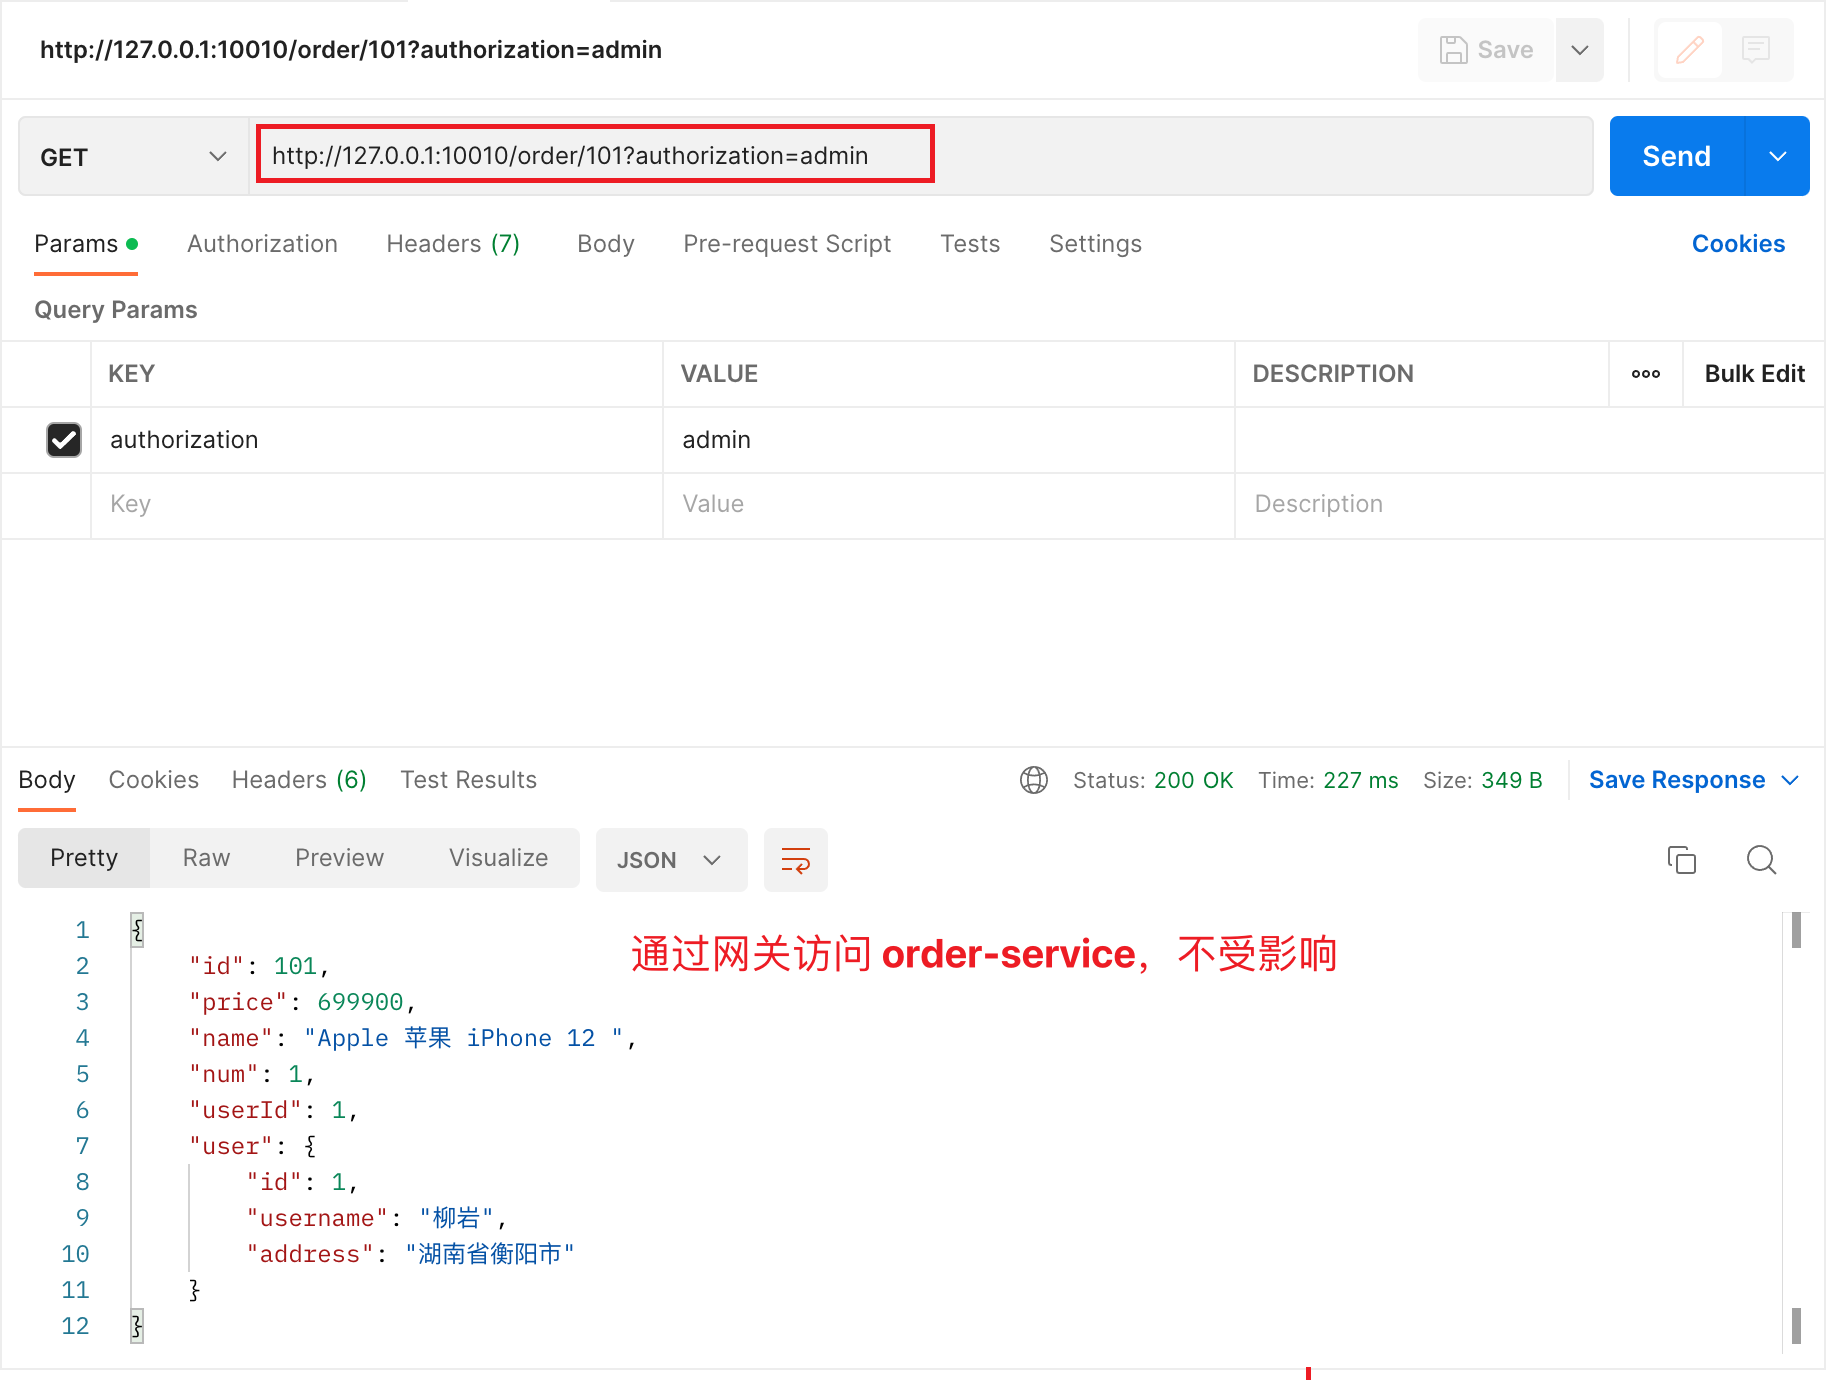The width and height of the screenshot is (1826, 1380).
Task: Copy the response body to the clipboard
Action: (x=1682, y=860)
